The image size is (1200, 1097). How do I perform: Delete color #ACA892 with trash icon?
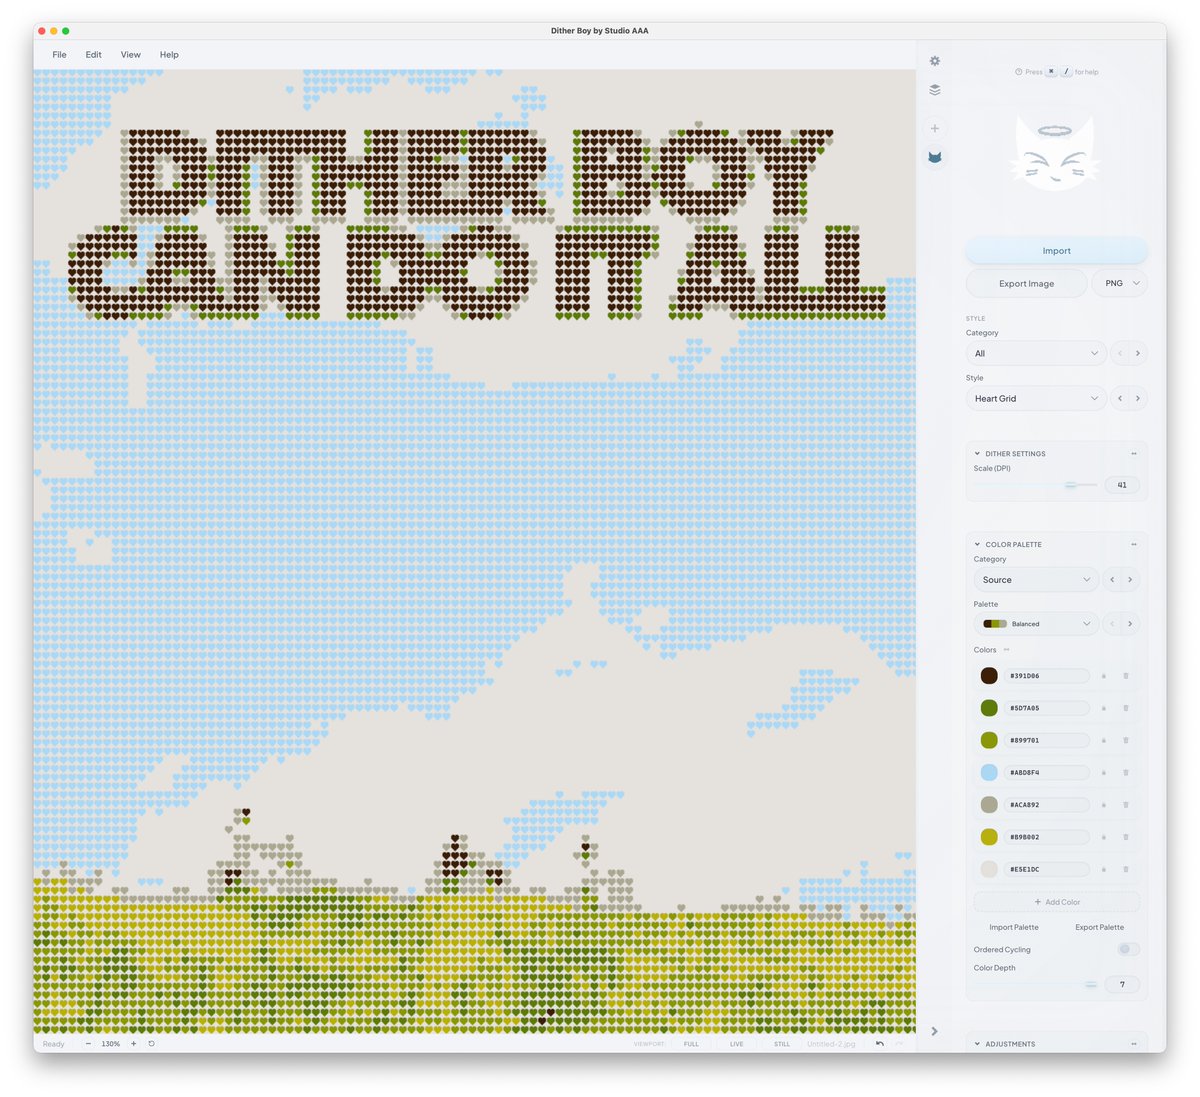coord(1126,805)
